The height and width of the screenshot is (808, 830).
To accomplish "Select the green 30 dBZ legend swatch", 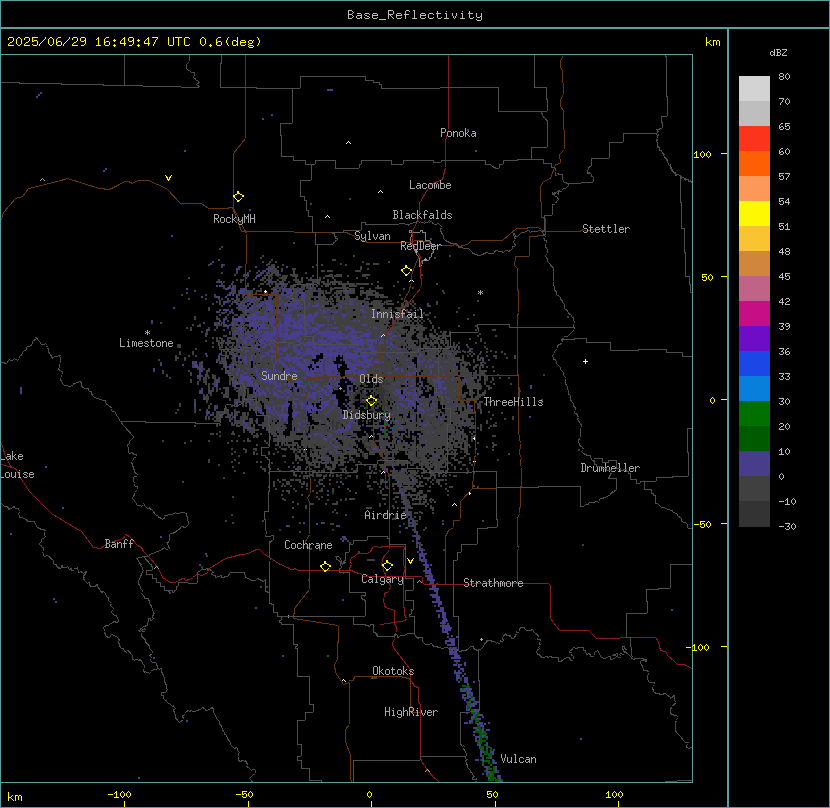I will [x=754, y=414].
